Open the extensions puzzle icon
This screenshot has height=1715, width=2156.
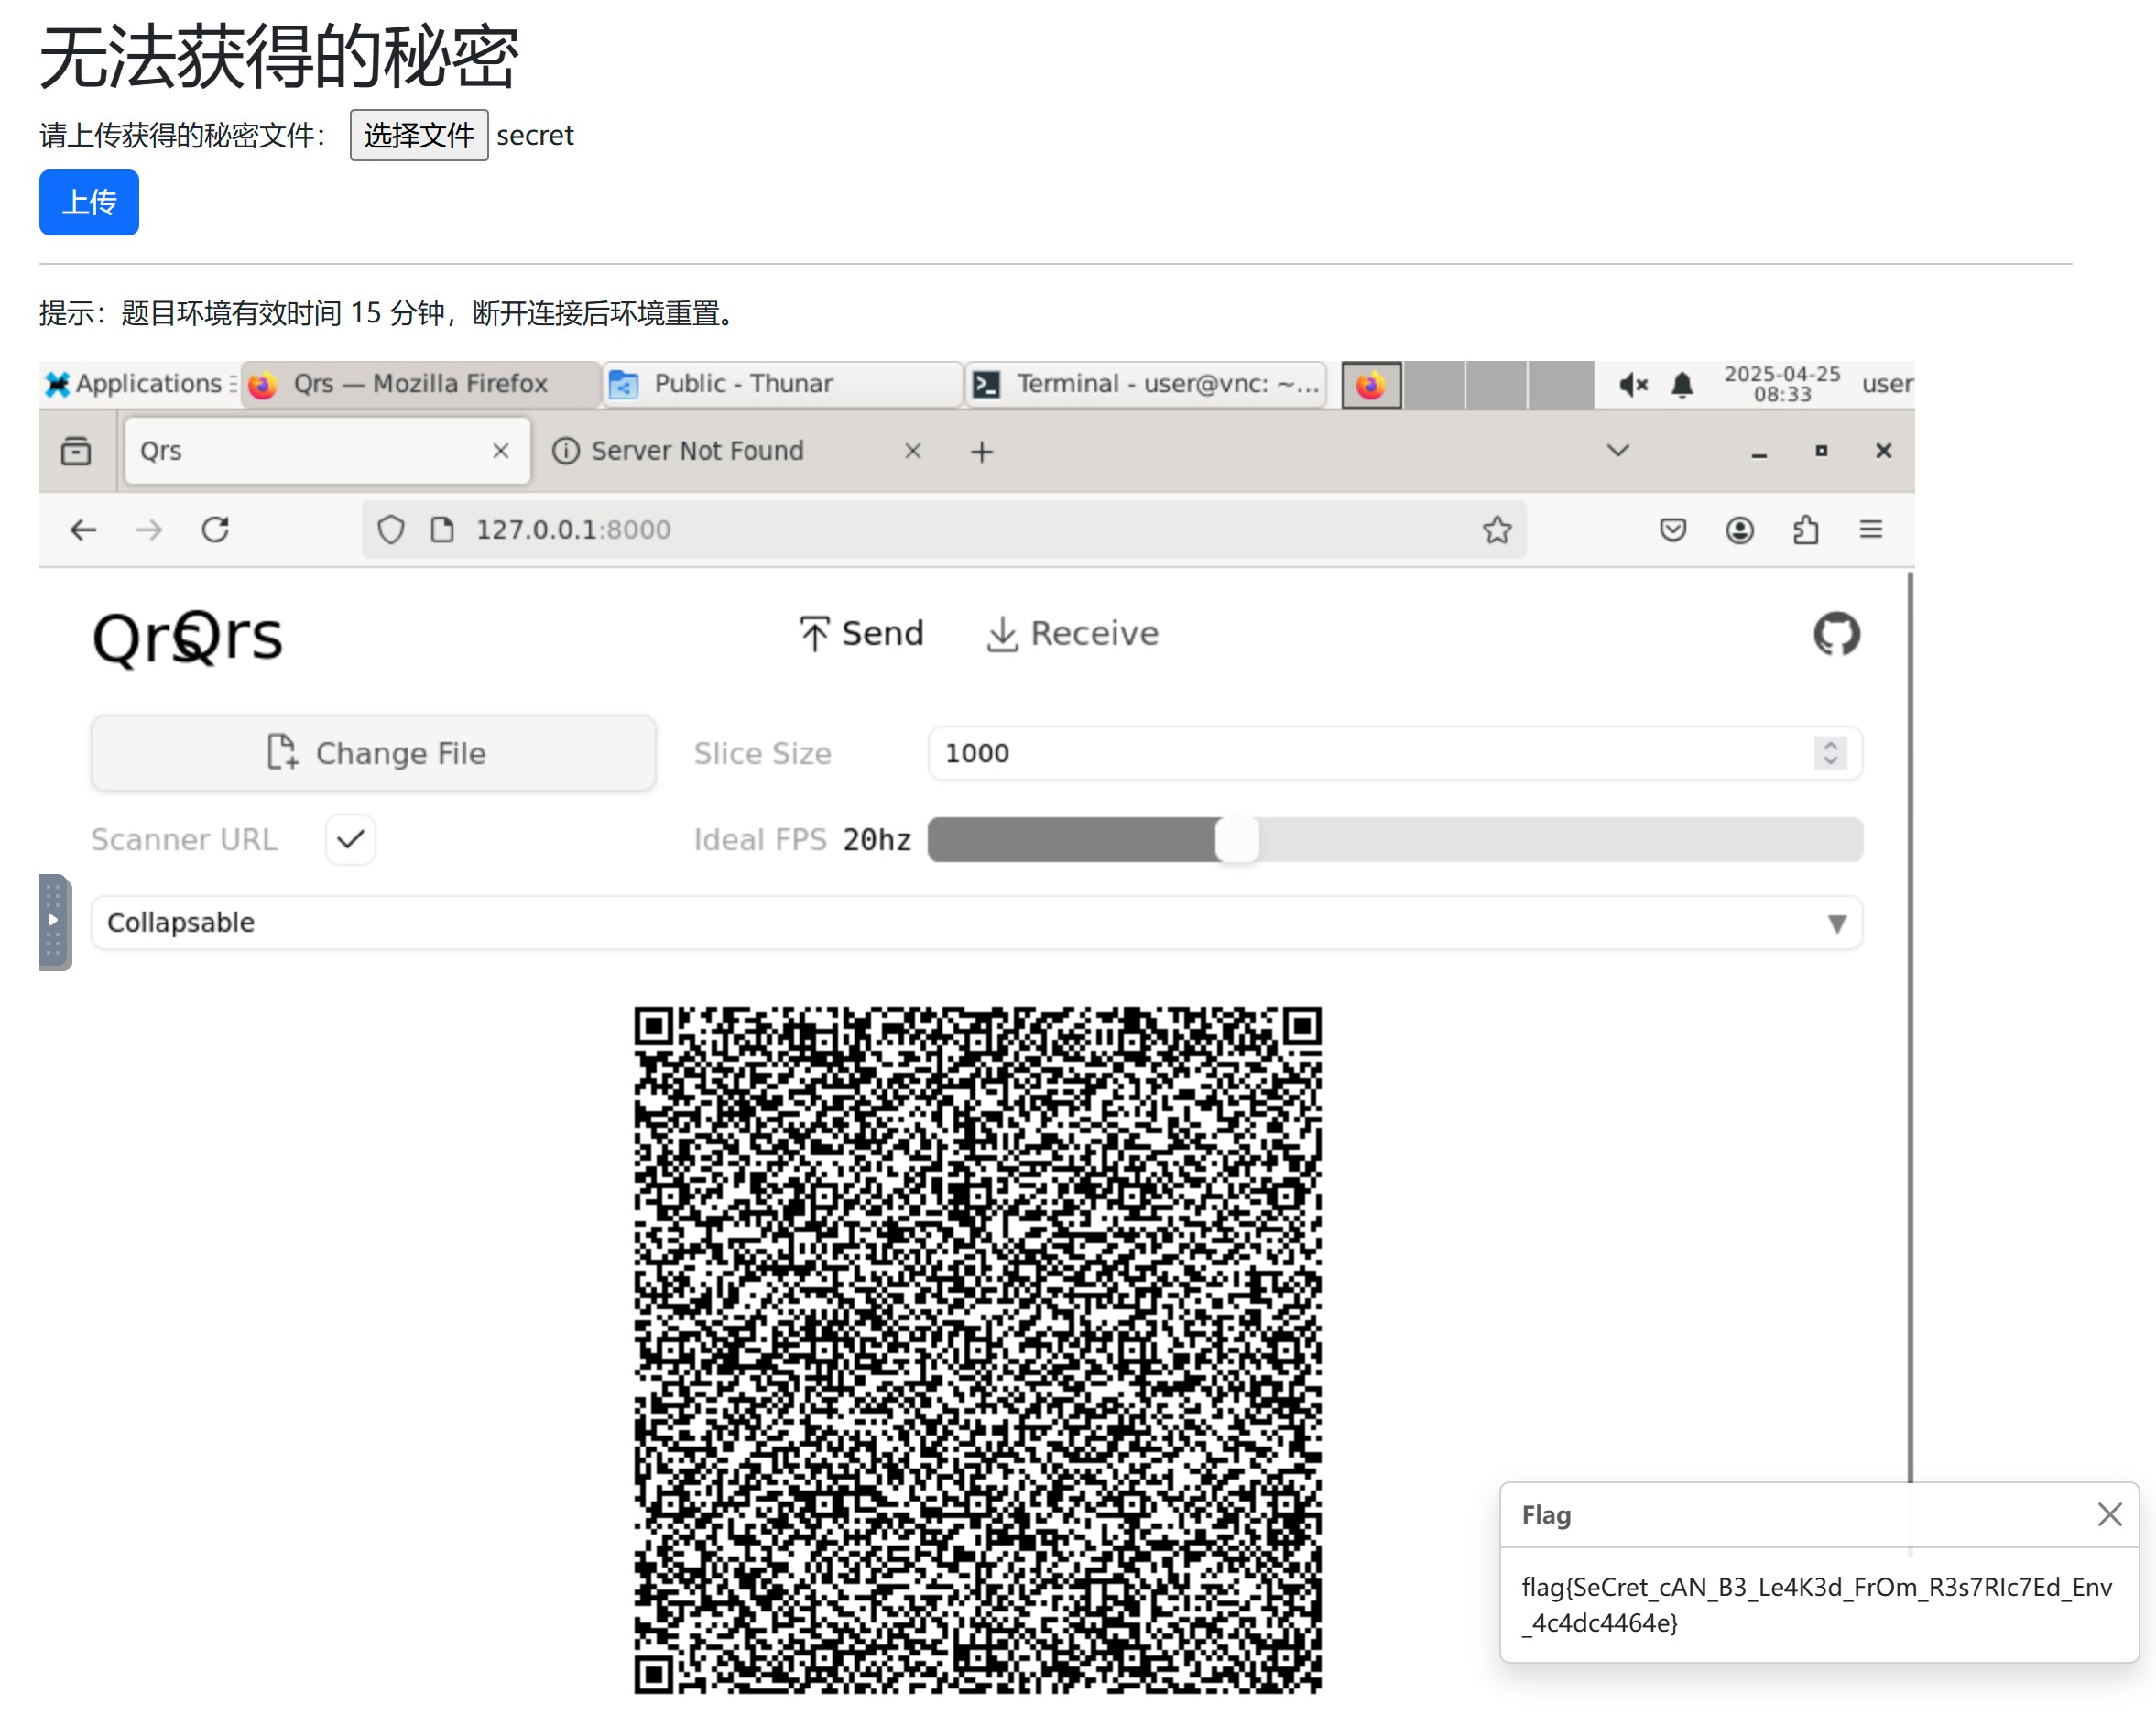[1805, 529]
